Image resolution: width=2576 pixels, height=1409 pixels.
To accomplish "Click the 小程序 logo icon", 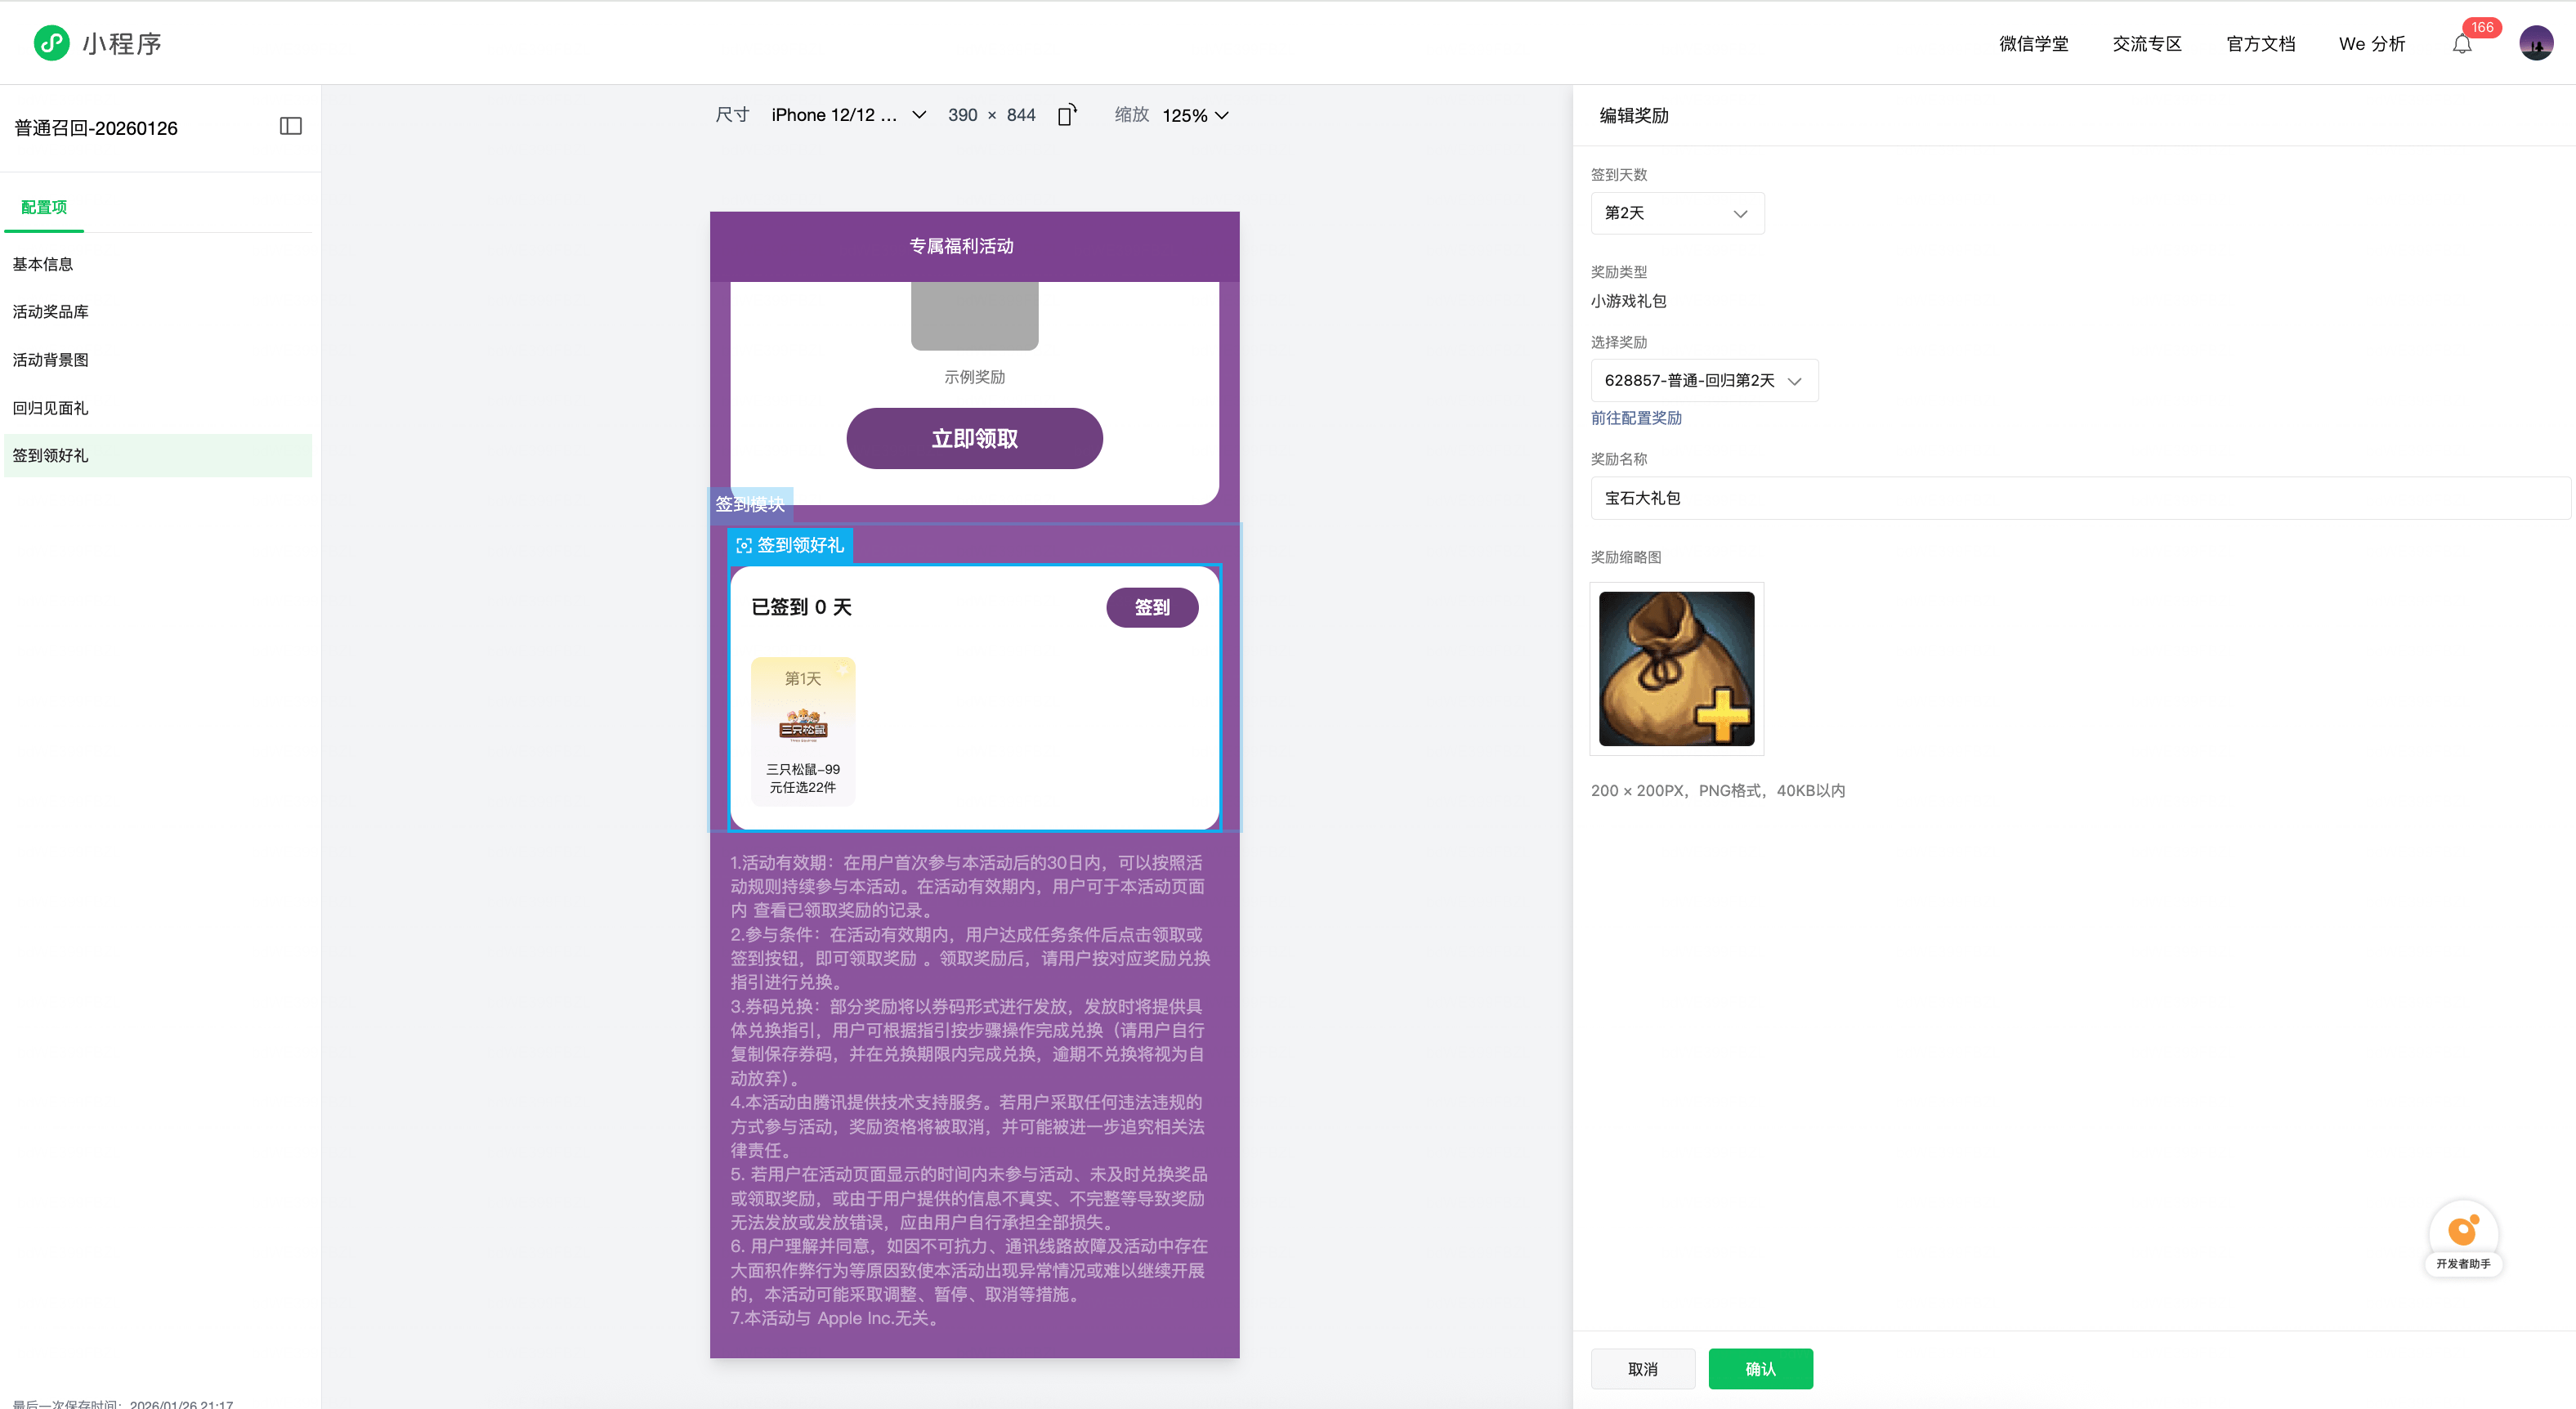I will point(51,43).
